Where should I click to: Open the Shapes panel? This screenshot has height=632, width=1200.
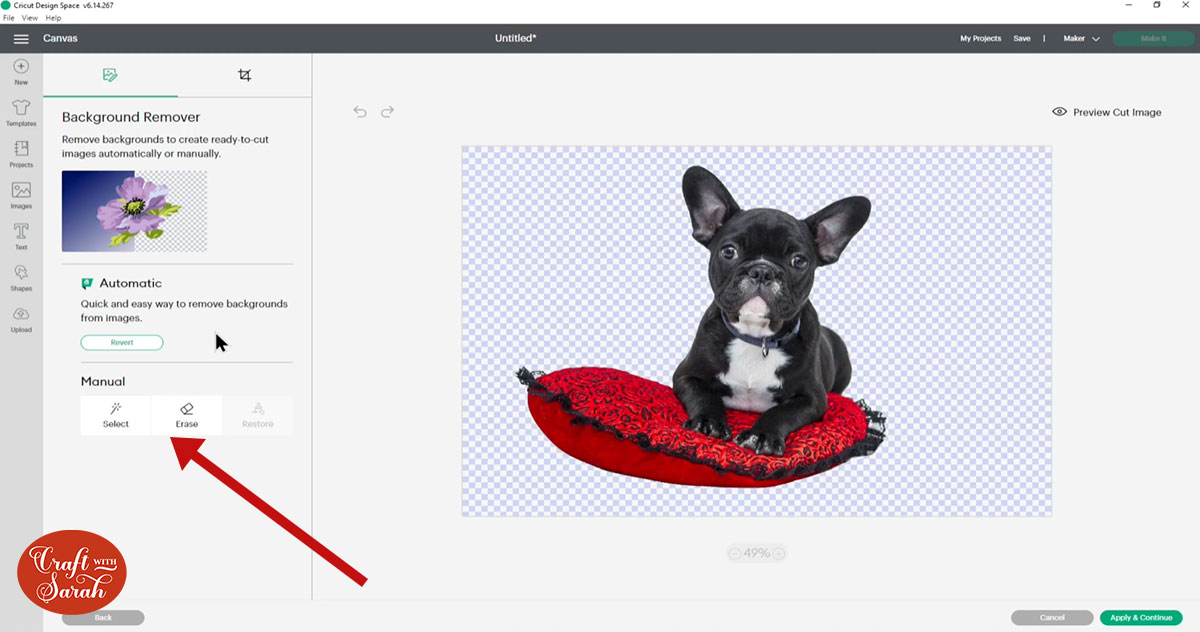click(x=20, y=274)
